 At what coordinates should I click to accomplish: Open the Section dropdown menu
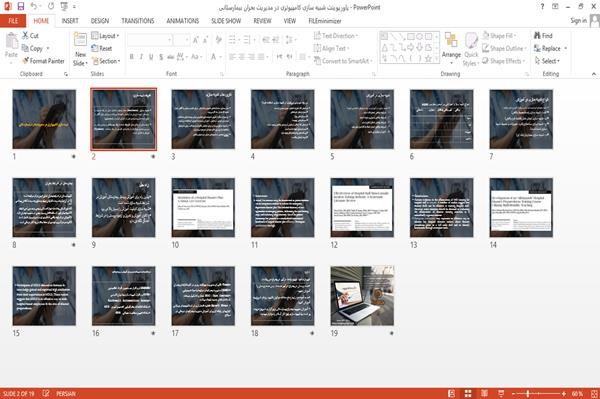click(x=106, y=61)
